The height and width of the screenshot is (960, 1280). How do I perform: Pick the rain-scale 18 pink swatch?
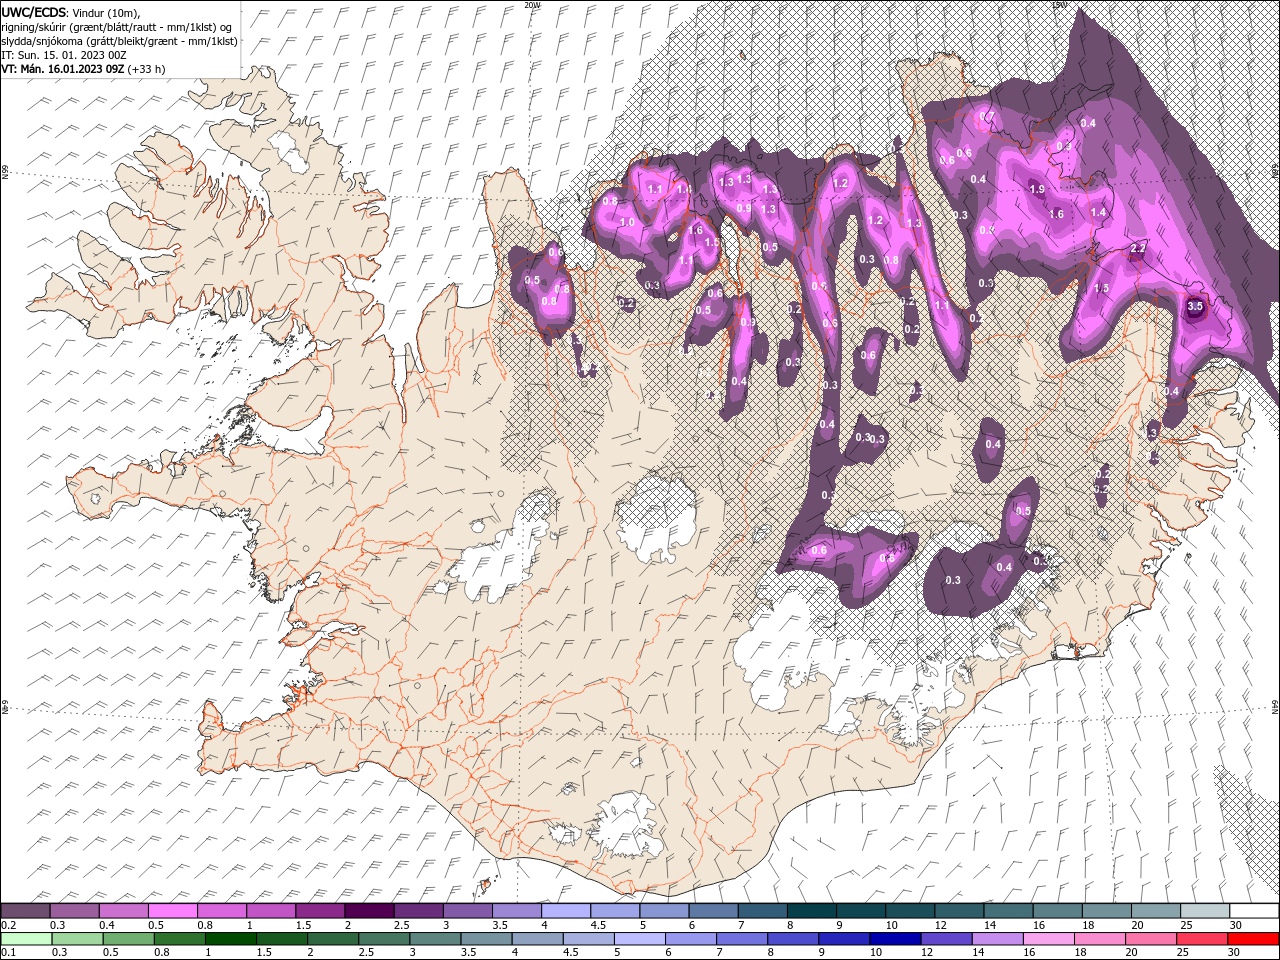tap(1098, 939)
